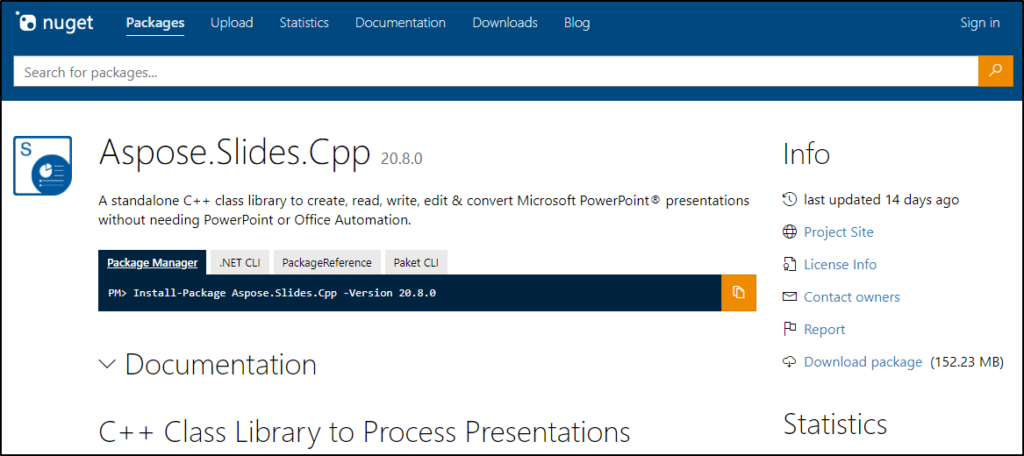Select the Package Manager tab

[x=152, y=263]
